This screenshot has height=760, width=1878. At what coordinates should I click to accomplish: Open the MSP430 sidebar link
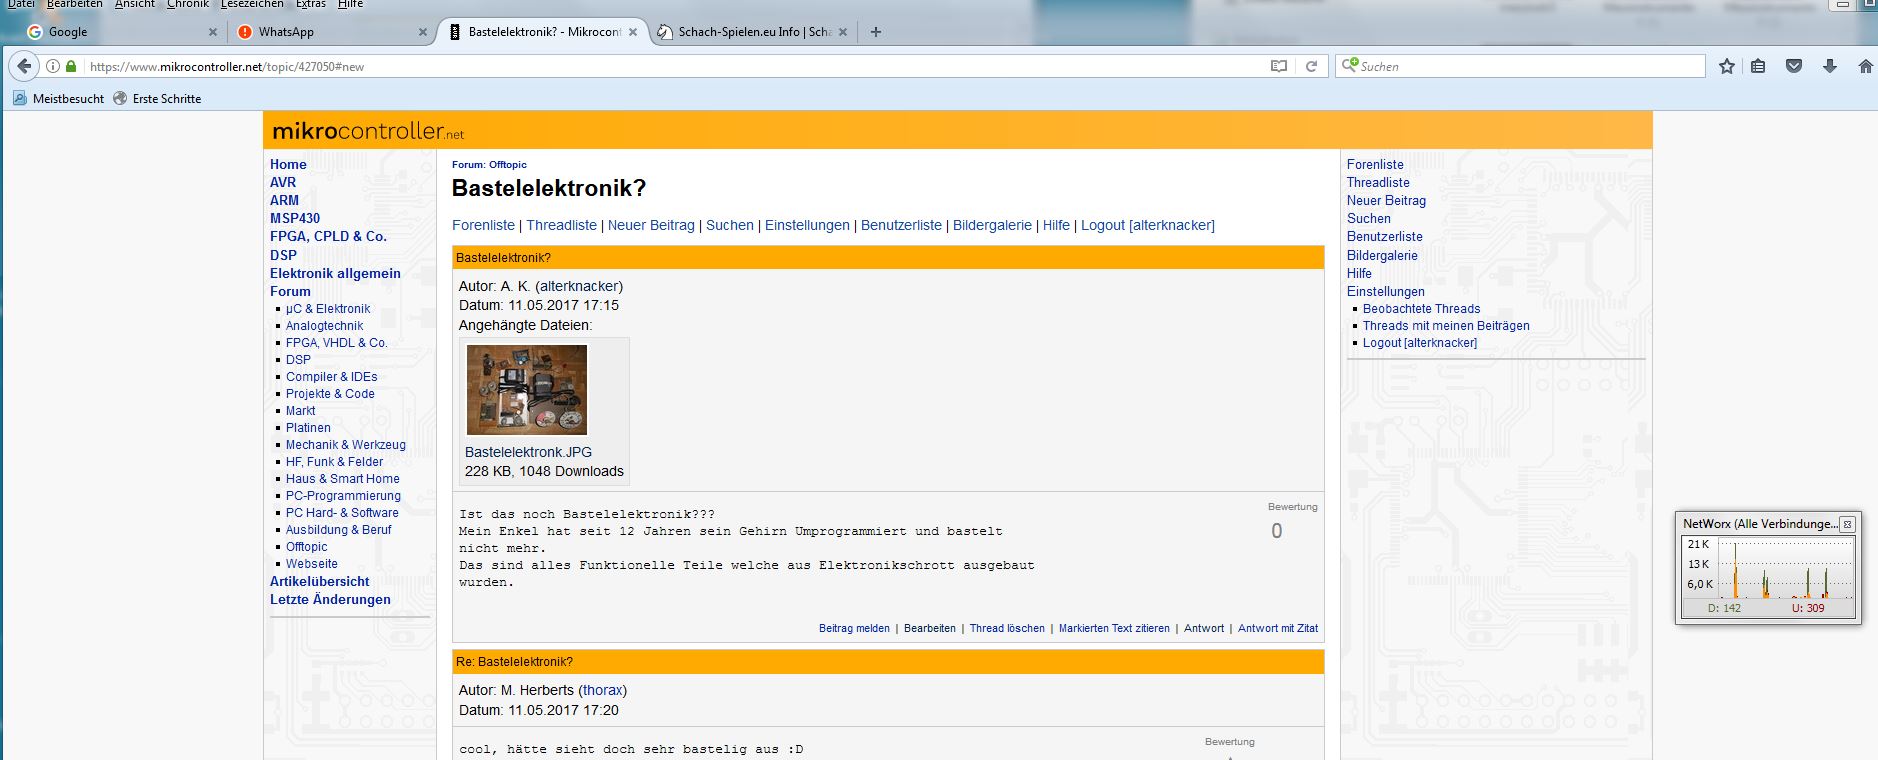pyautogui.click(x=295, y=218)
